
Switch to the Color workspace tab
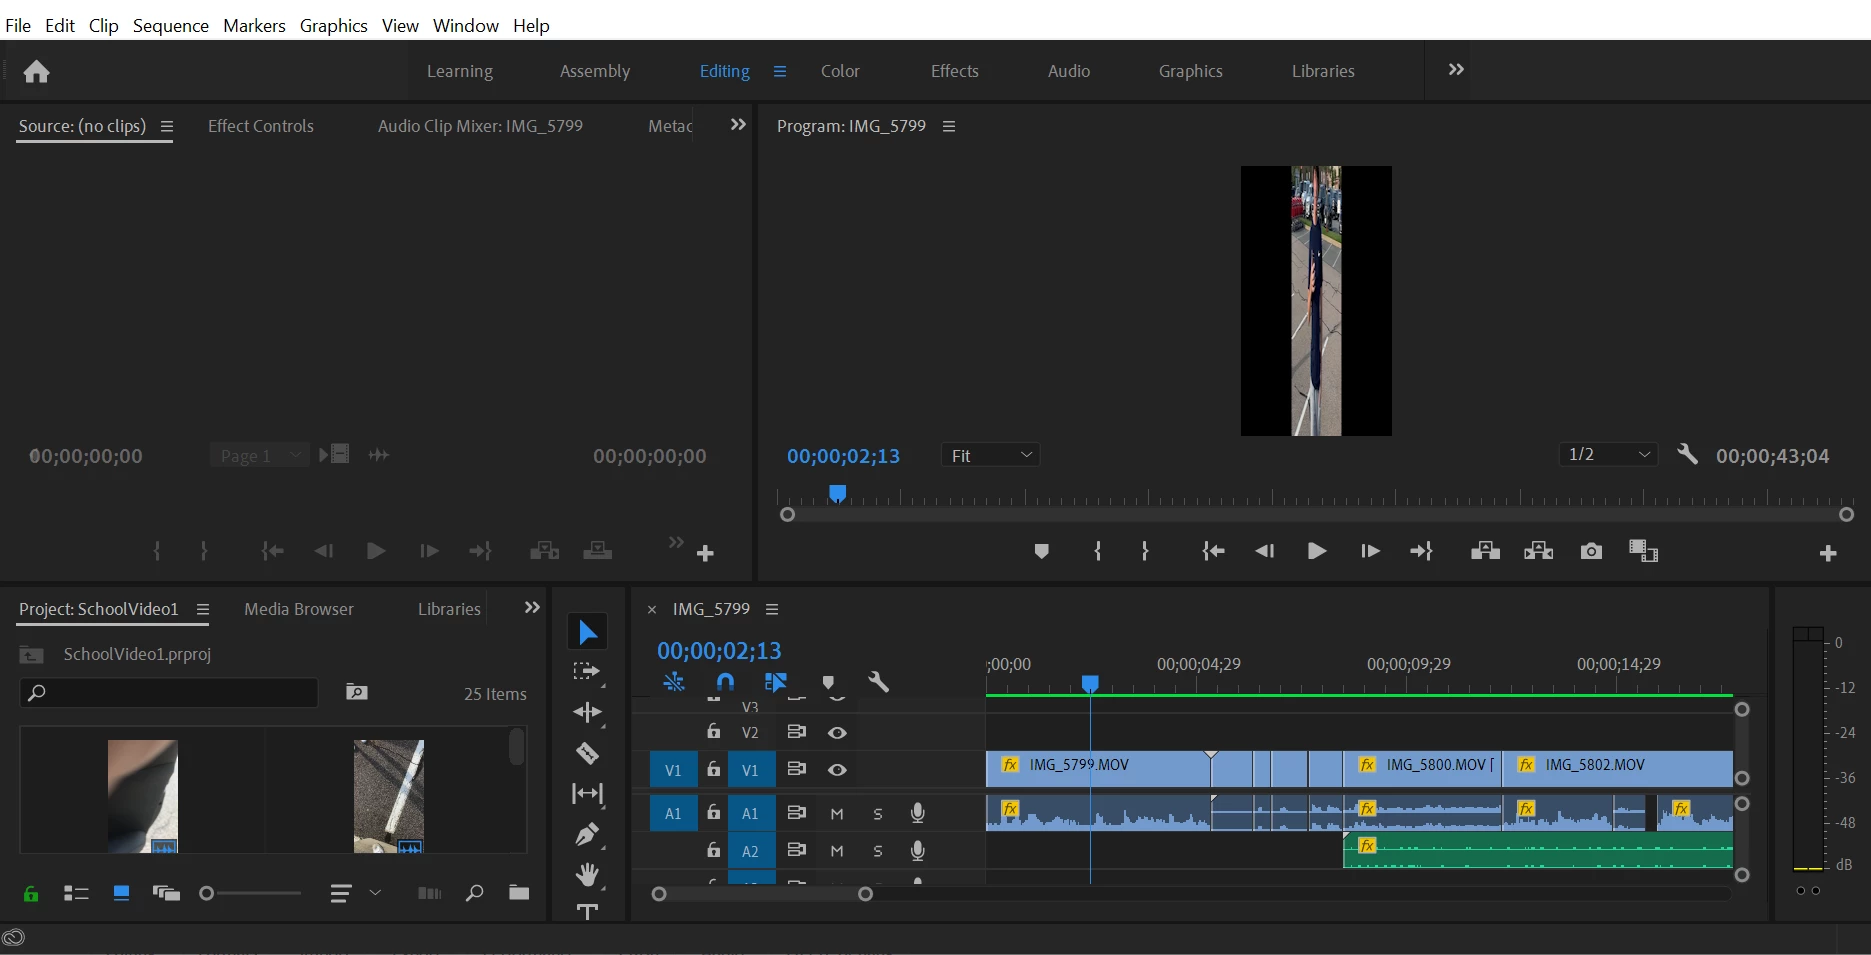point(840,71)
